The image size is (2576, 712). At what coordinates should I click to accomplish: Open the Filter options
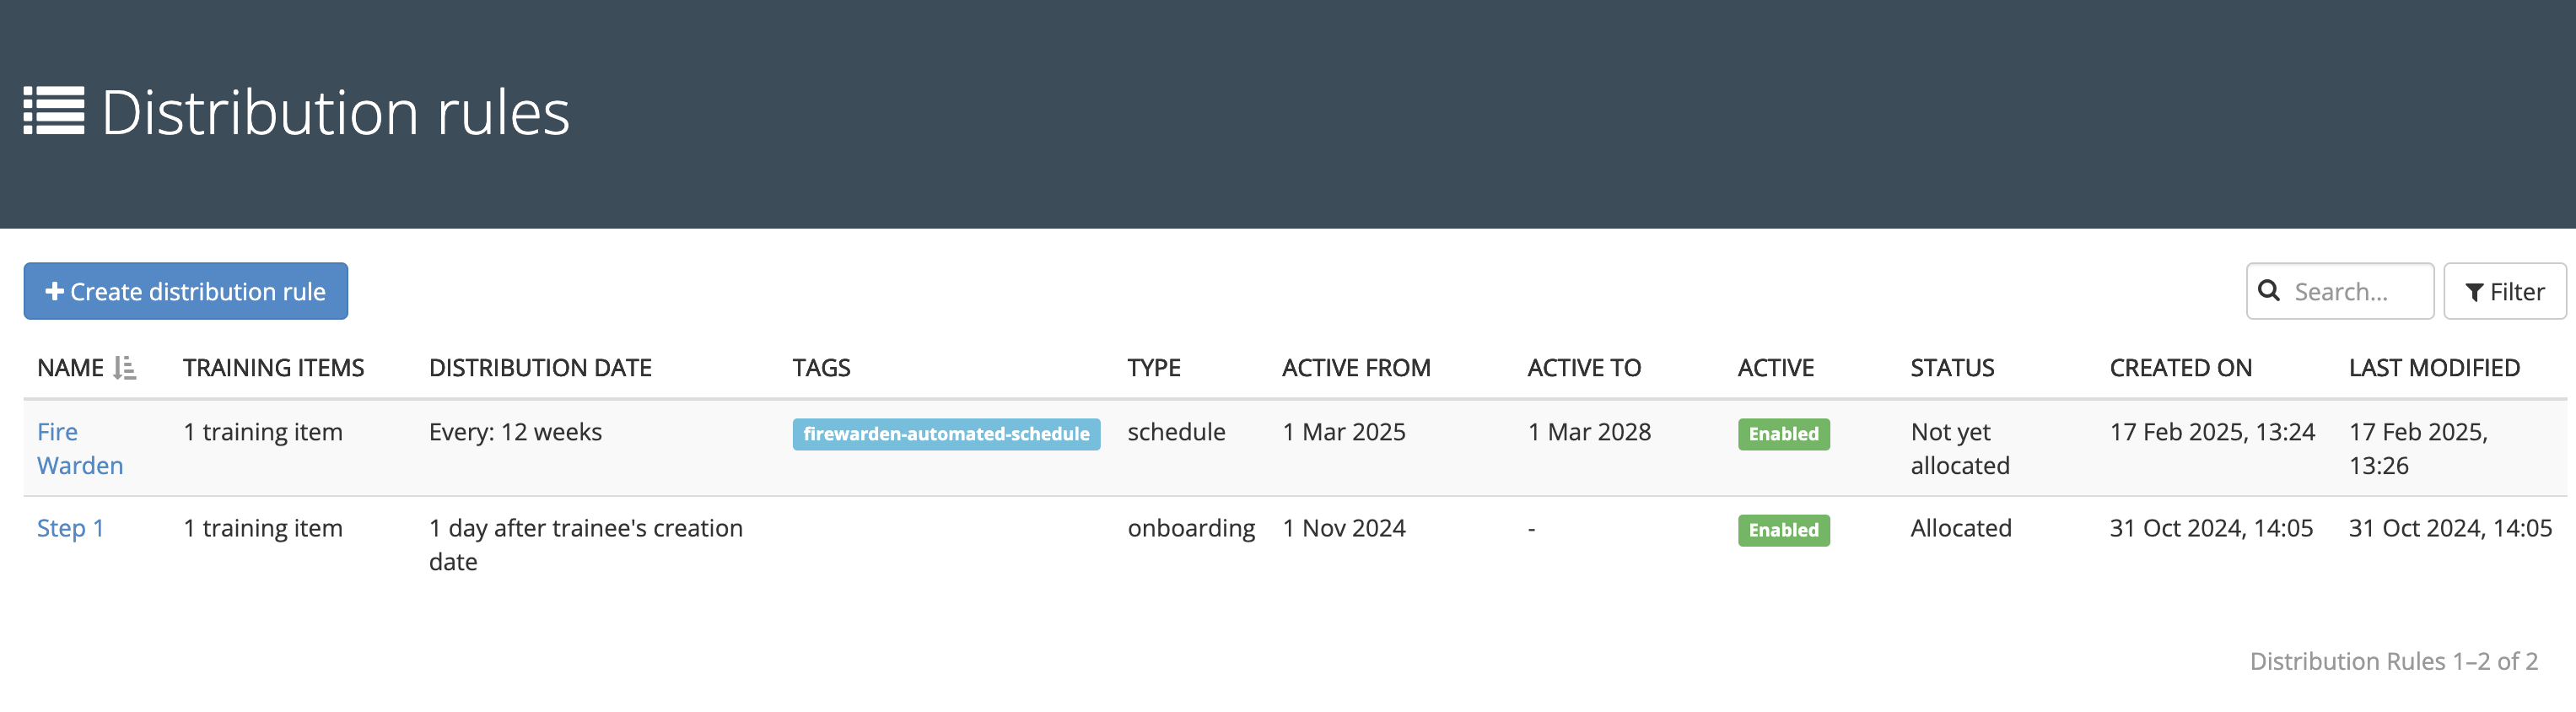coord(2504,292)
